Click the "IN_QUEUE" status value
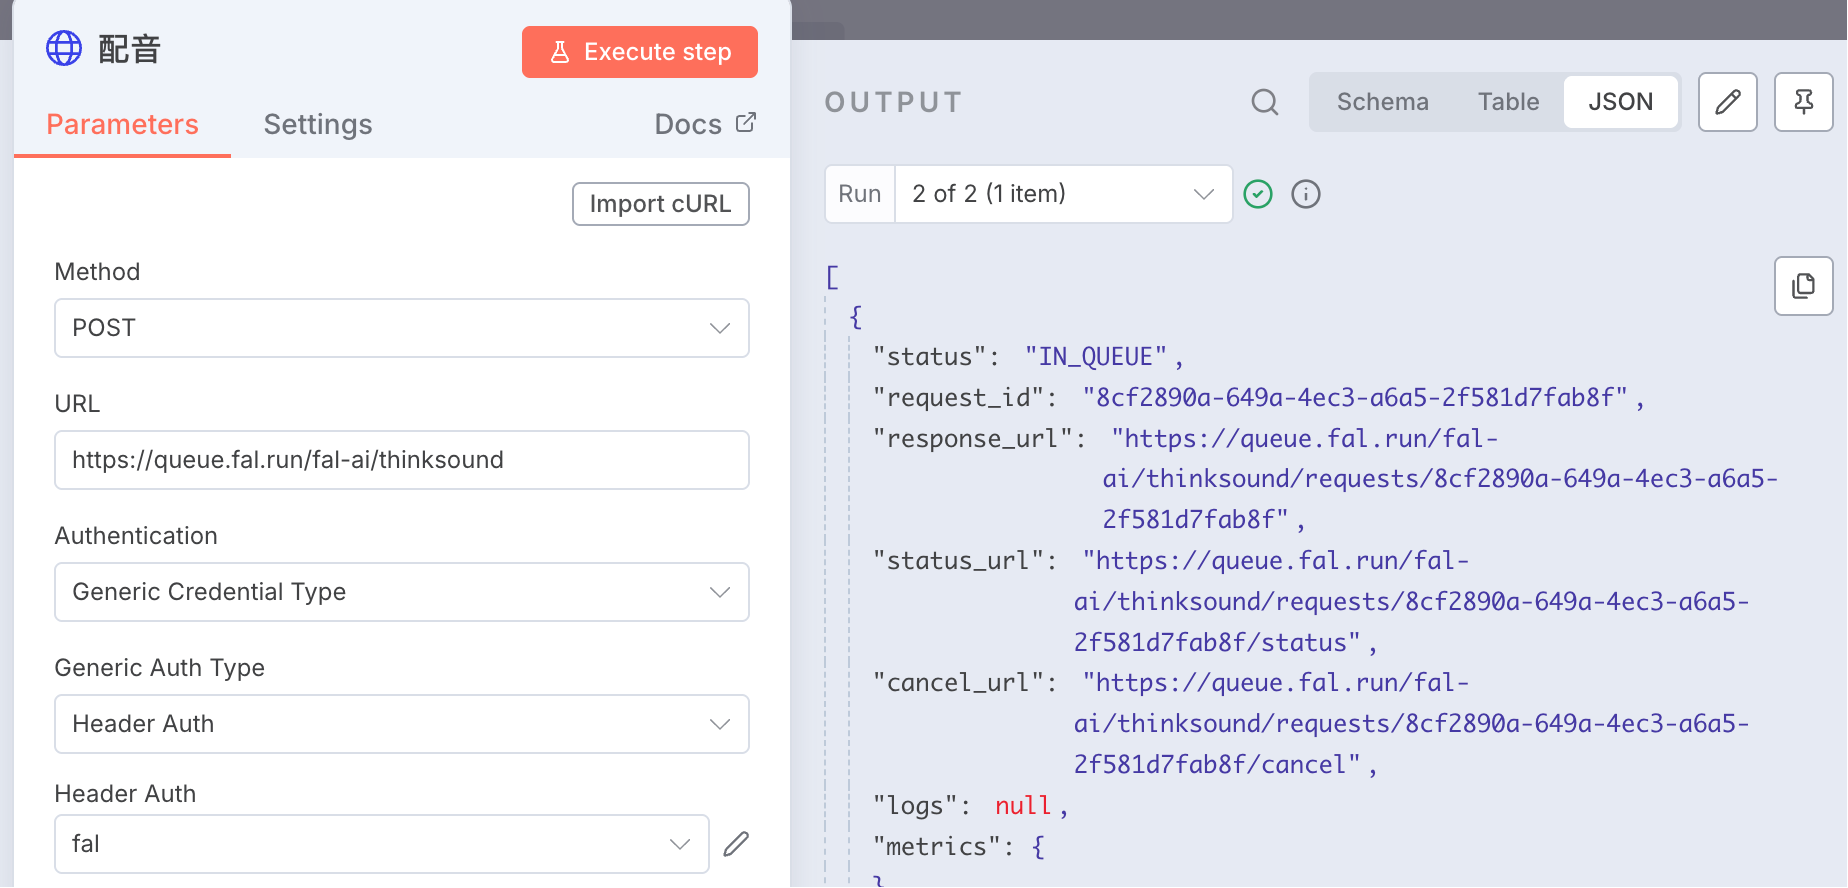The height and width of the screenshot is (888, 1848). click(1096, 357)
